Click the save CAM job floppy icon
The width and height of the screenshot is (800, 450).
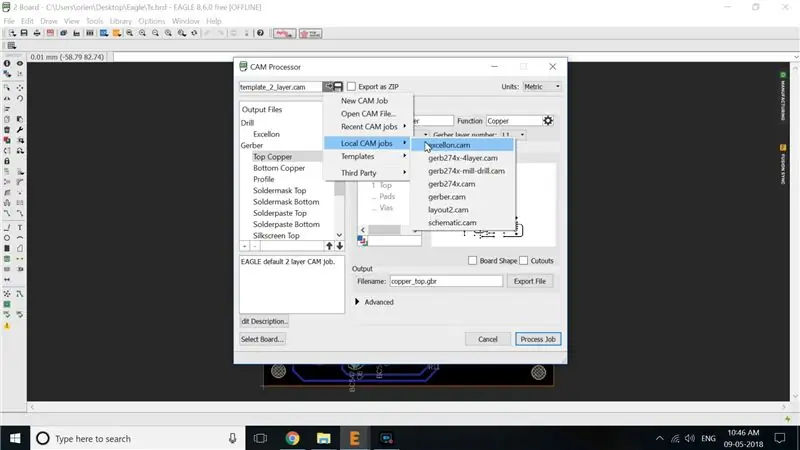pos(338,87)
